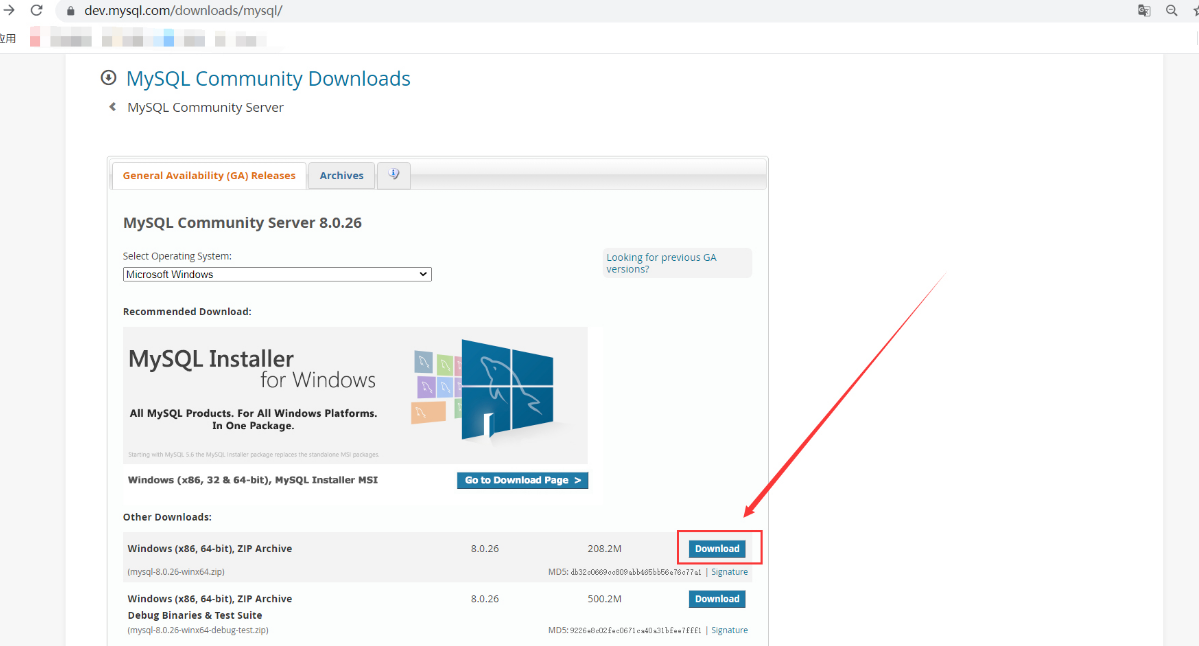Screen dimensions: 1199x646
Task: Click the (mysql-8.0.26-winx64-debug-test.zip) file name
Action: tap(198, 630)
